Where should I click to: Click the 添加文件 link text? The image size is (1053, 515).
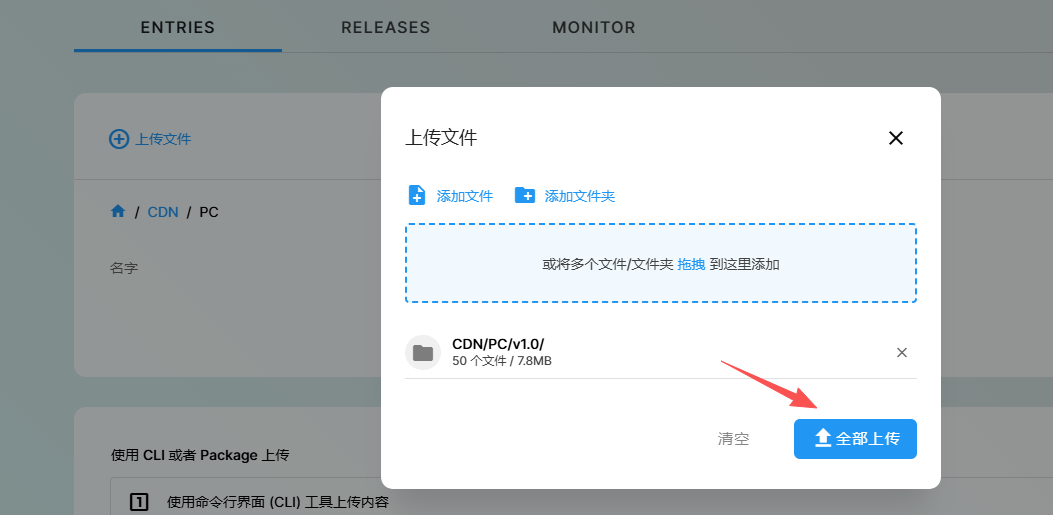tap(465, 196)
